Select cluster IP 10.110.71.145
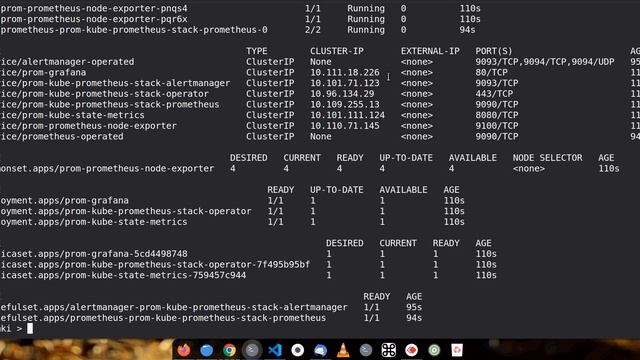The height and width of the screenshot is (360, 640). [x=344, y=126]
